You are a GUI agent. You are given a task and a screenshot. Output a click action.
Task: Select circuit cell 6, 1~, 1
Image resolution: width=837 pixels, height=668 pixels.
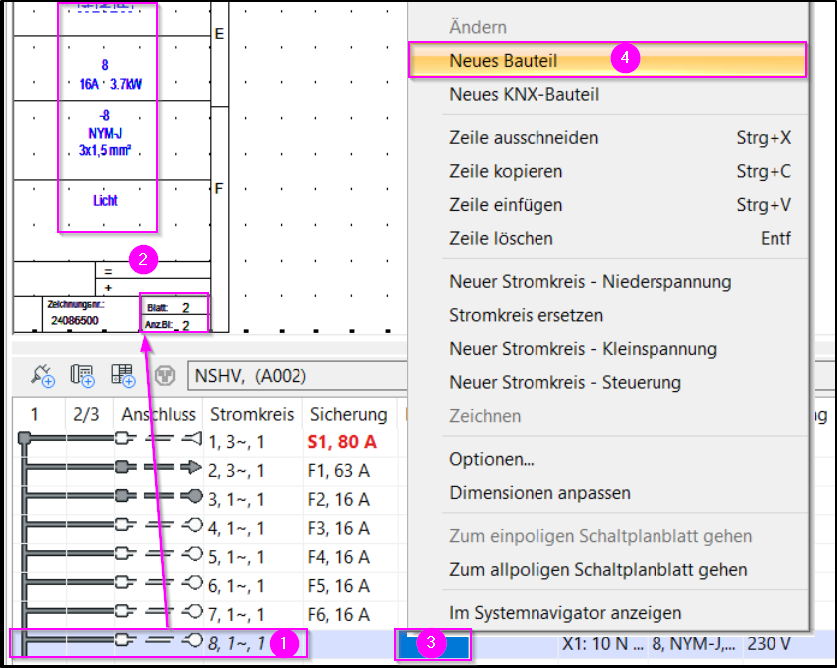point(236,586)
